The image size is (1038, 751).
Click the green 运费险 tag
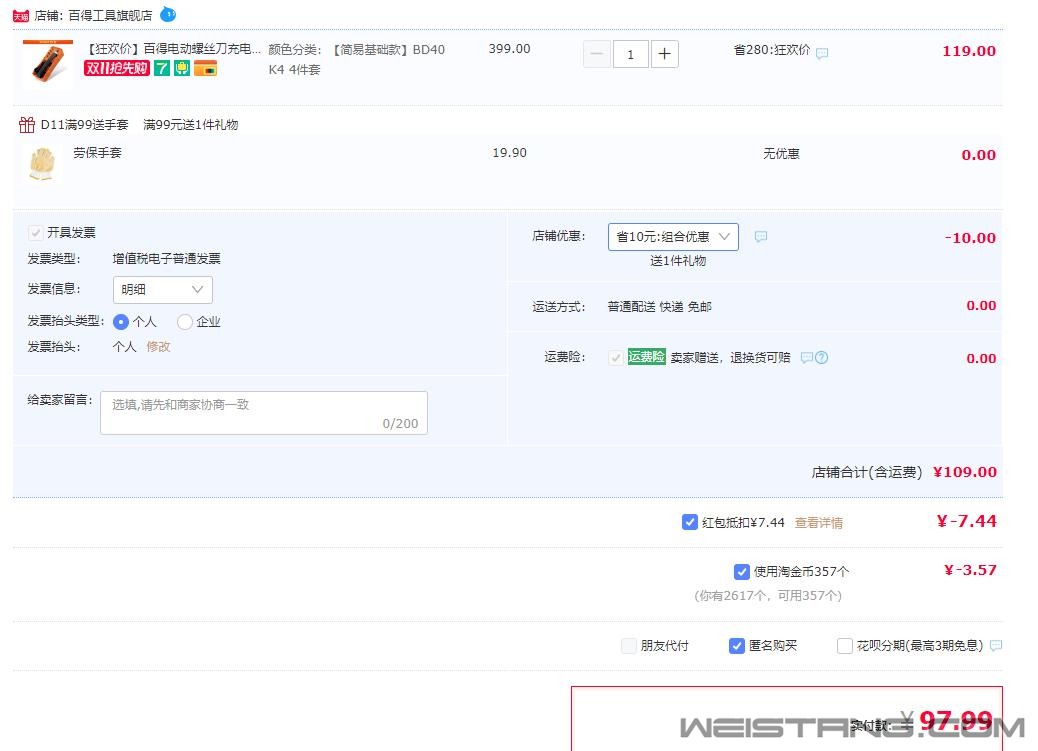tap(646, 357)
